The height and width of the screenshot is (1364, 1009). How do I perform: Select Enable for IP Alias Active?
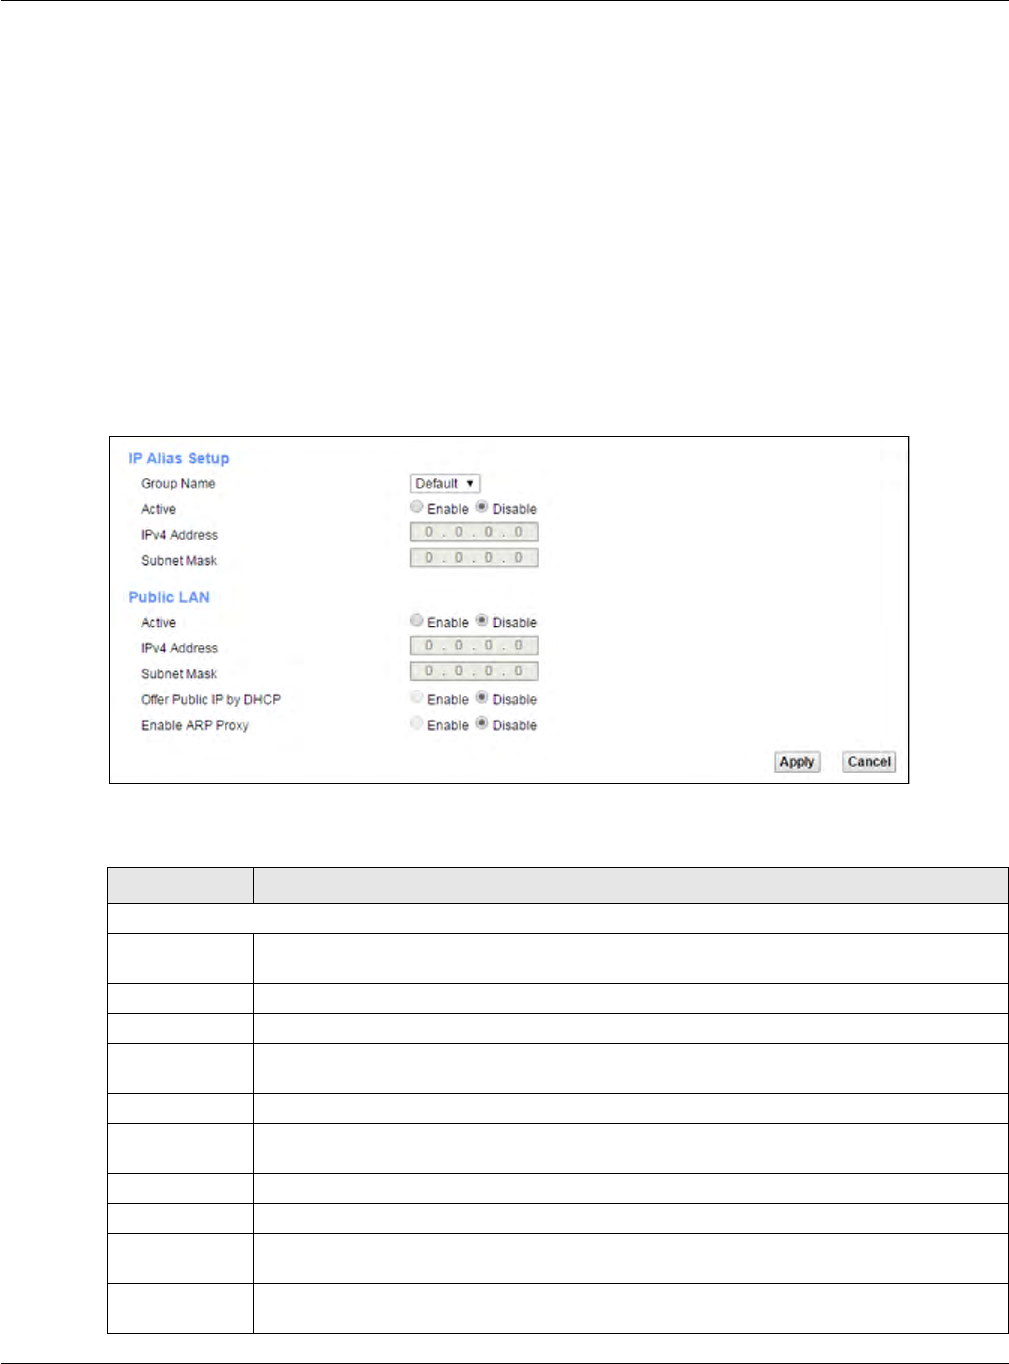(417, 507)
